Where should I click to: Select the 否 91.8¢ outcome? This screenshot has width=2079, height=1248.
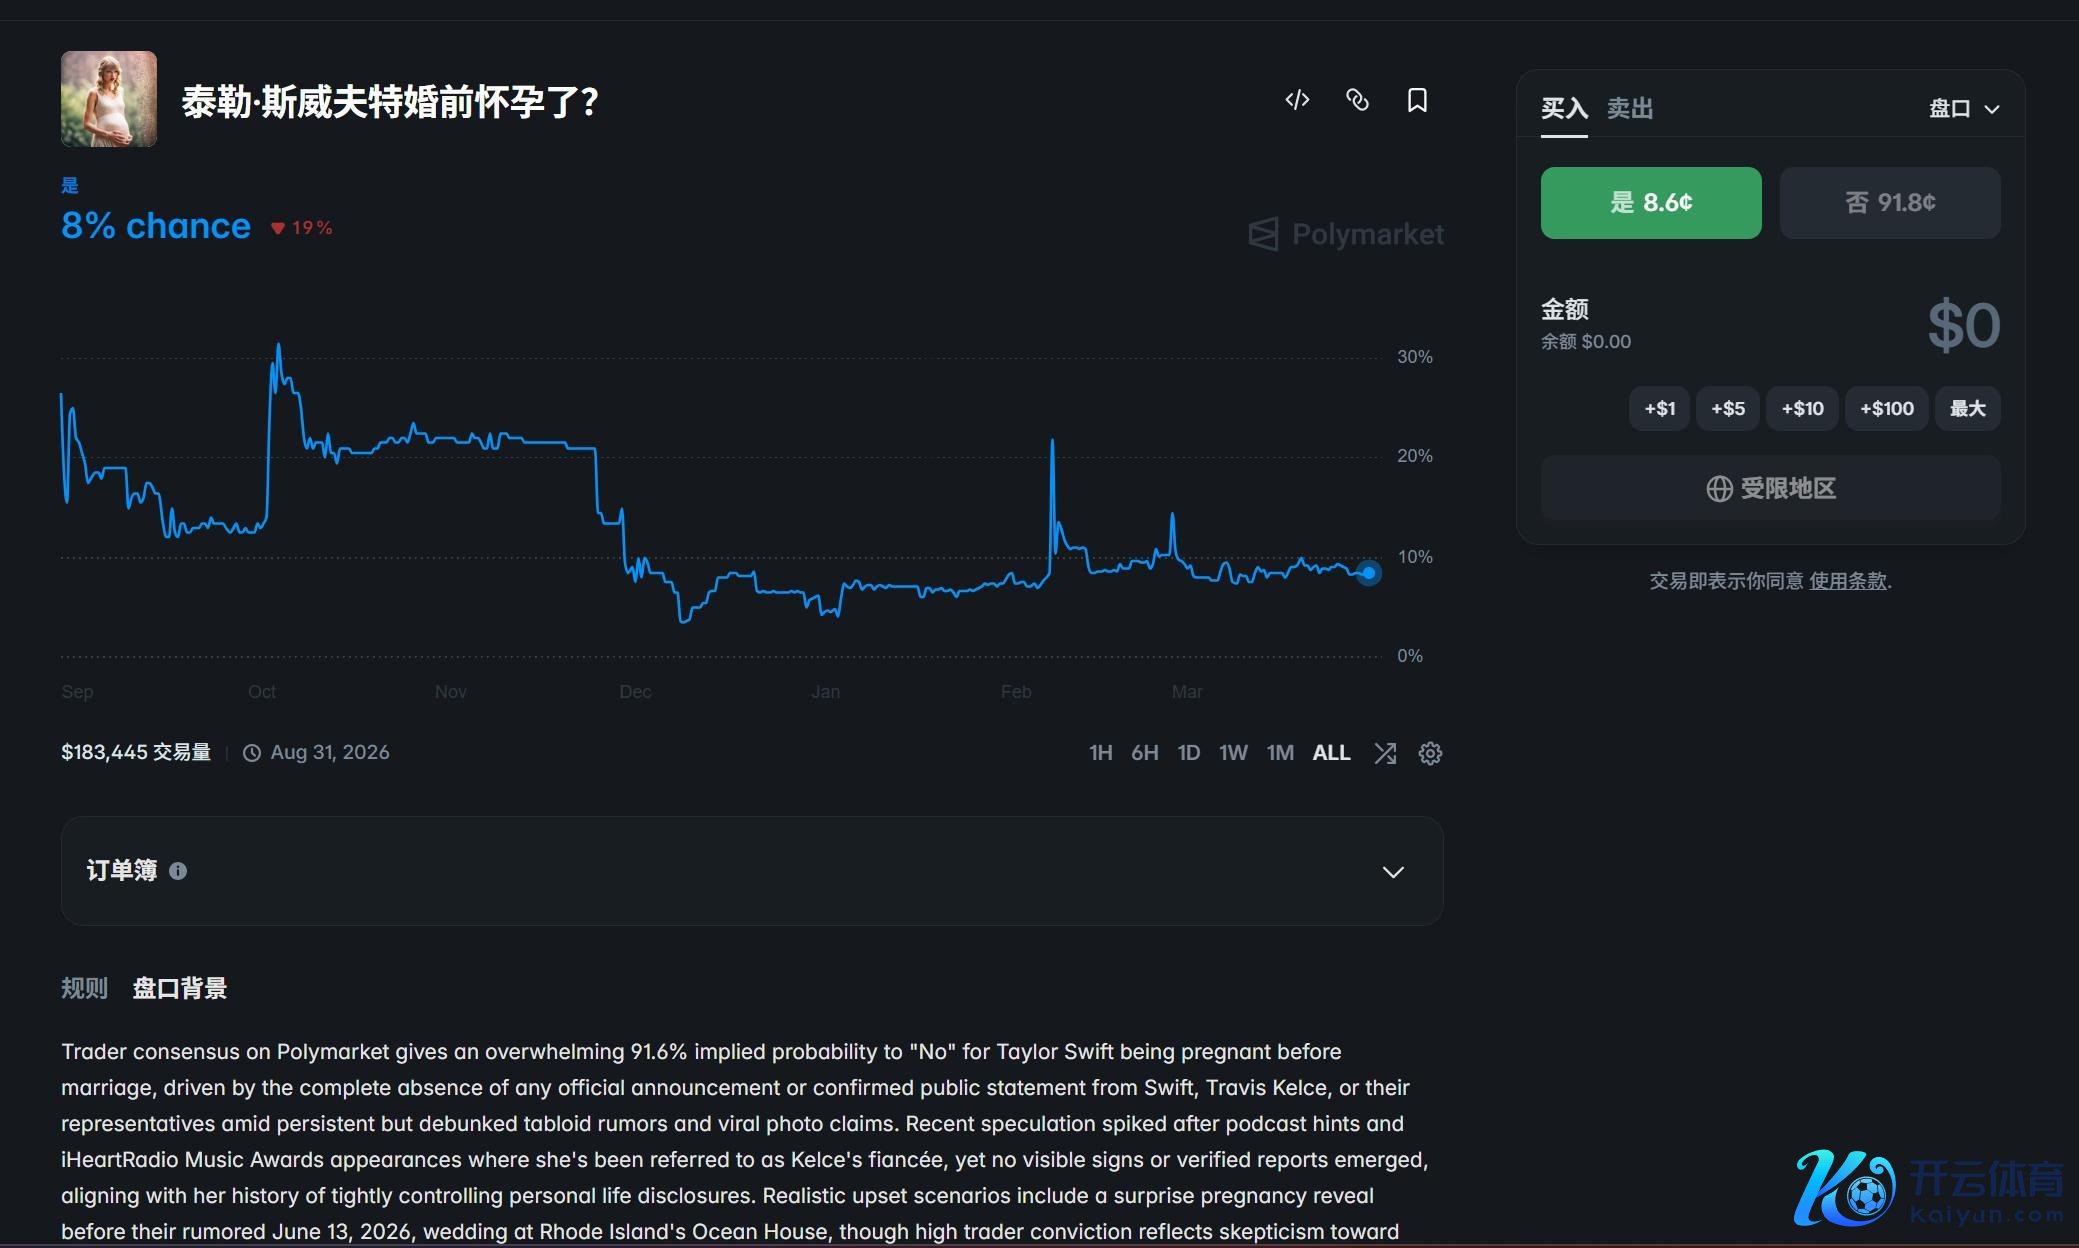tap(1889, 203)
